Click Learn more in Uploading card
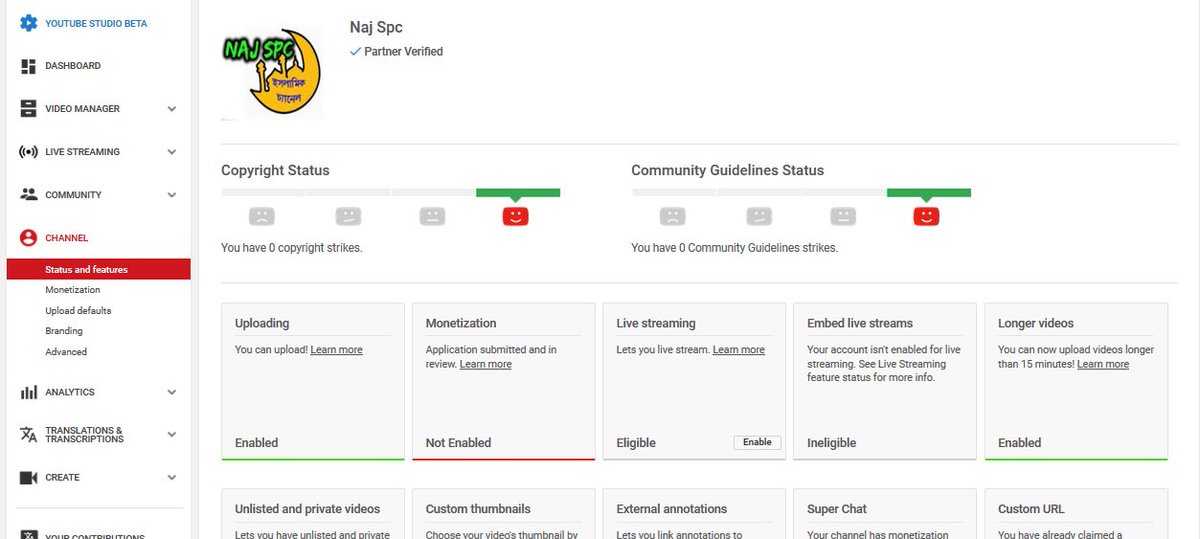 [336, 350]
